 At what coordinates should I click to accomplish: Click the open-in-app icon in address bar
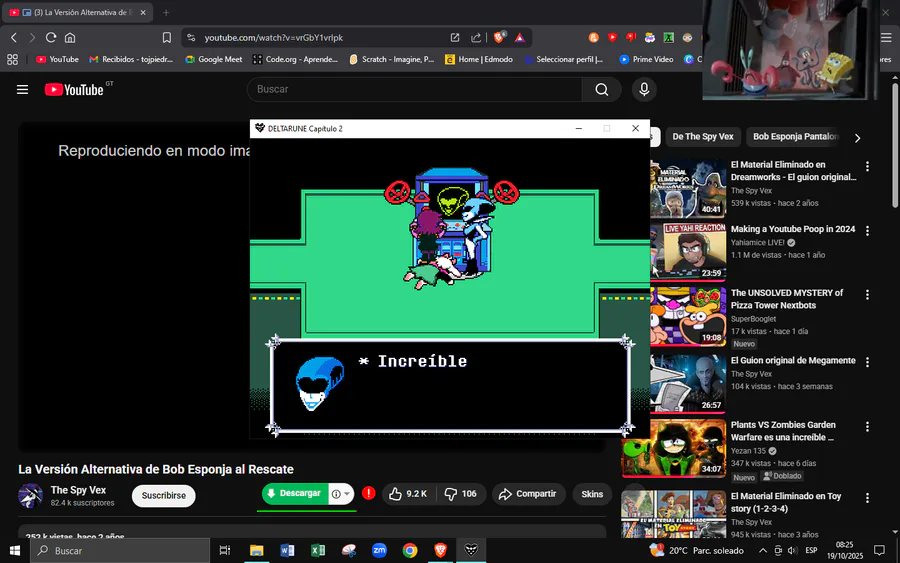(x=455, y=37)
